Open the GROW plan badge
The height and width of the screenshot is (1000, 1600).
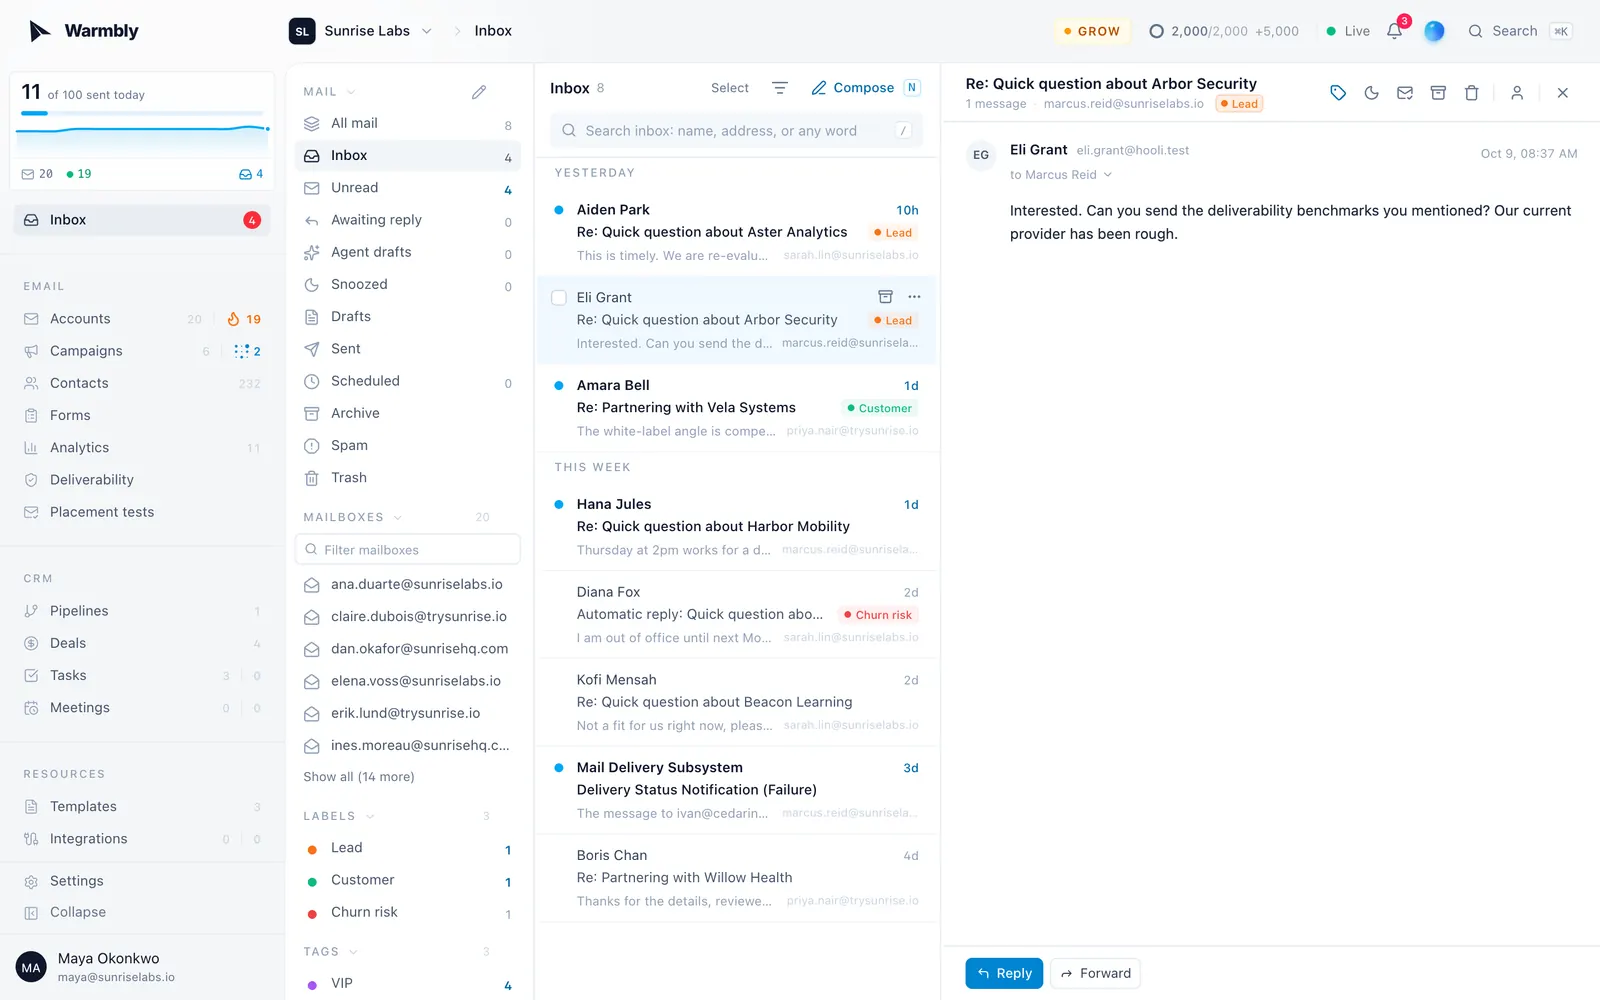coord(1092,31)
